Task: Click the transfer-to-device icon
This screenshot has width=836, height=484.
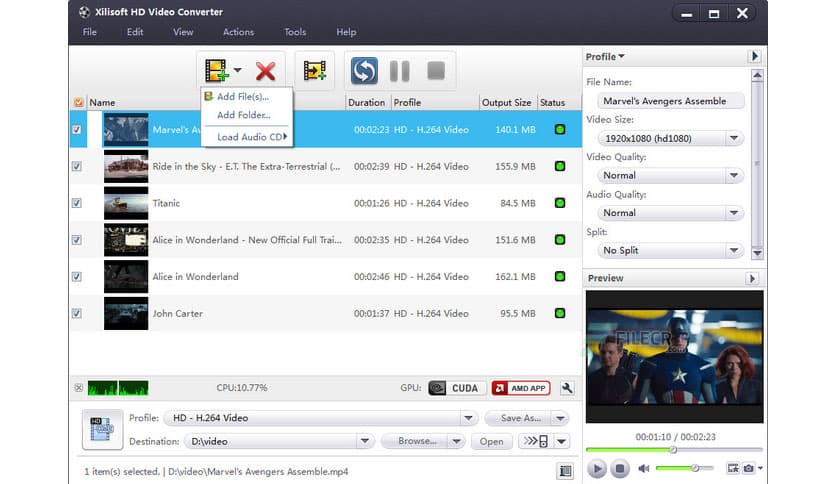Action: [536, 441]
